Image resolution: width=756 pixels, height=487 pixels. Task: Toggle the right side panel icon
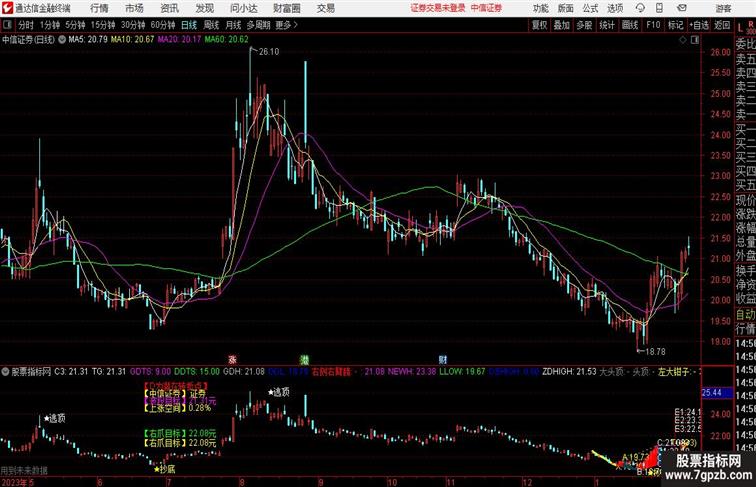(x=695, y=40)
